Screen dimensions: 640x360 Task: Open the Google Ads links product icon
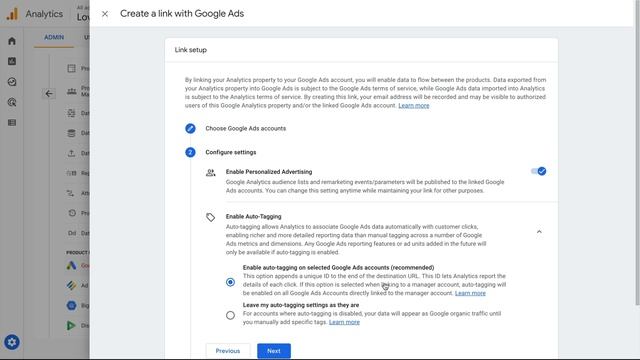point(71,265)
